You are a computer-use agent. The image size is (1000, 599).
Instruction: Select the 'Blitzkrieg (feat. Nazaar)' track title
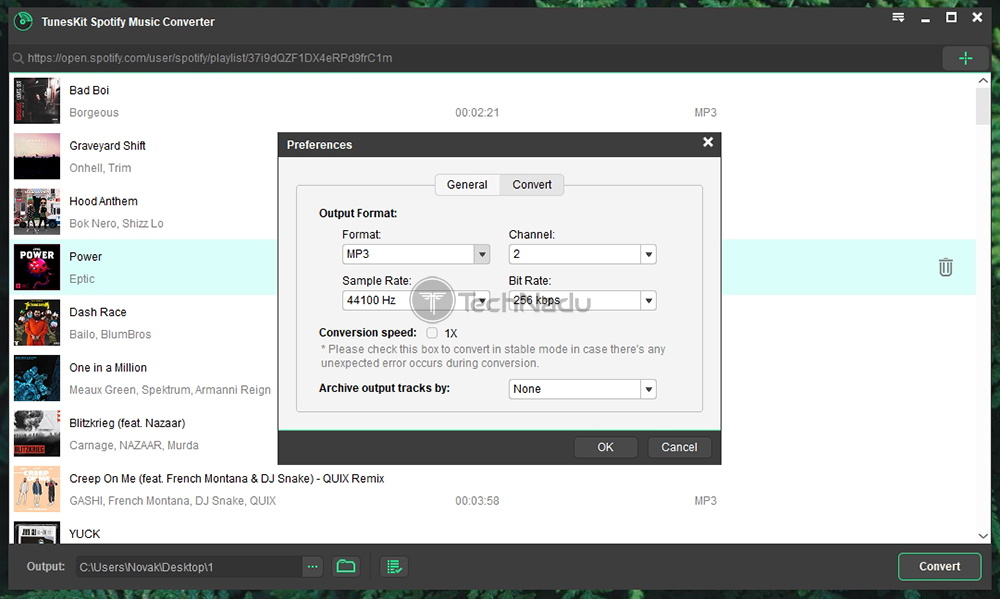pos(127,424)
